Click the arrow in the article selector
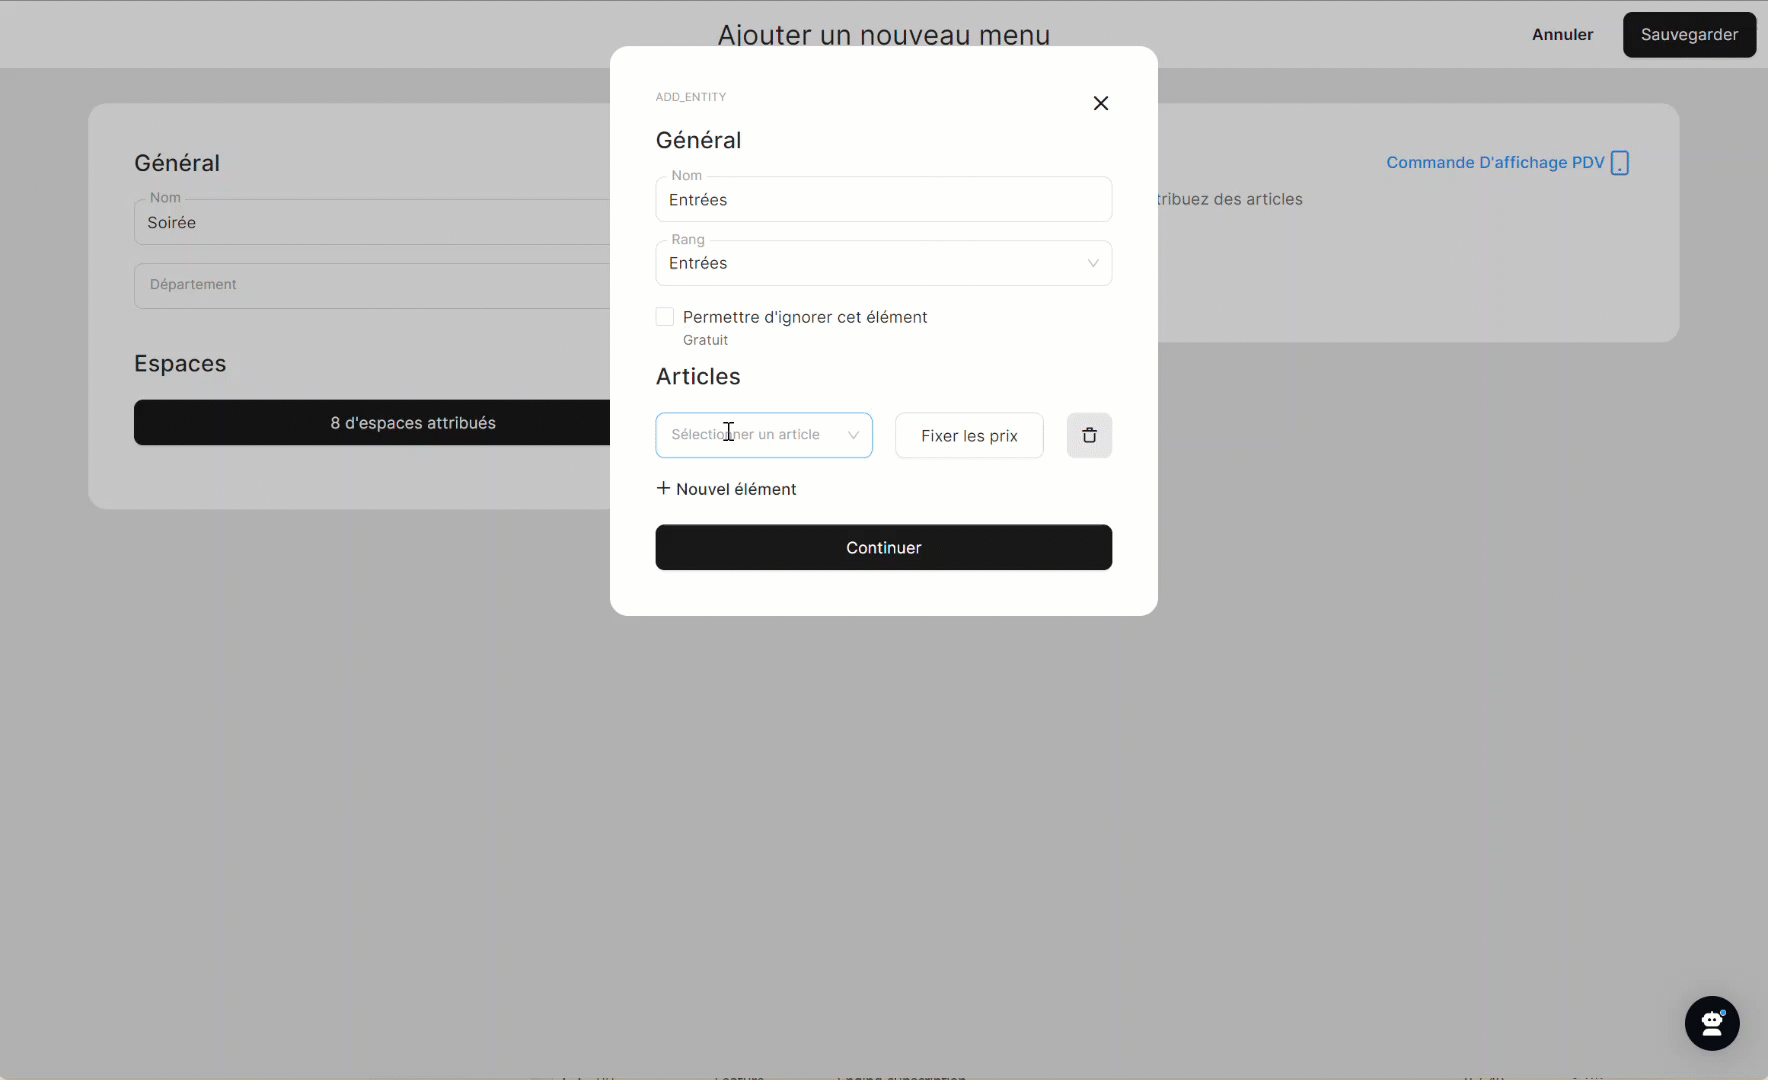 [x=853, y=436]
